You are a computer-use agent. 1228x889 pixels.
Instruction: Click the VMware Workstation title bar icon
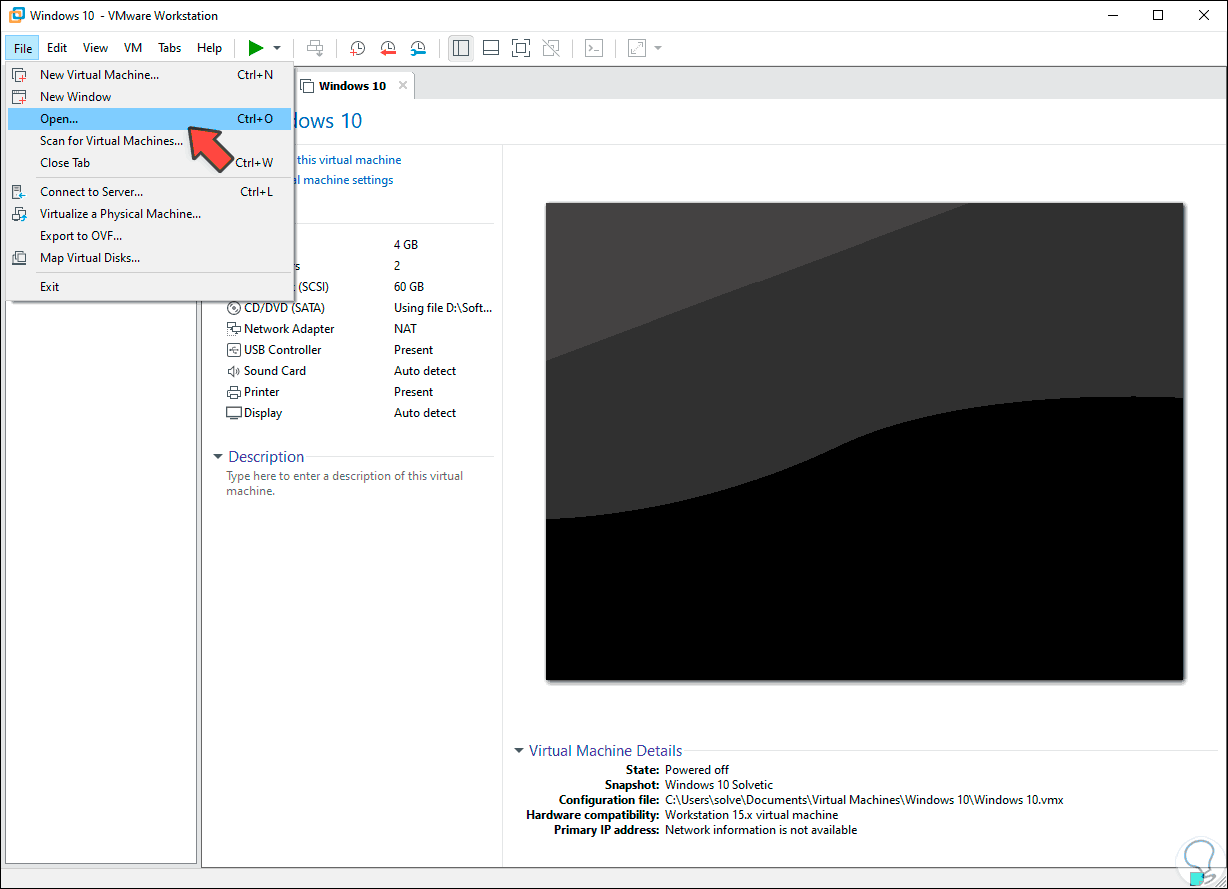[x=16, y=15]
